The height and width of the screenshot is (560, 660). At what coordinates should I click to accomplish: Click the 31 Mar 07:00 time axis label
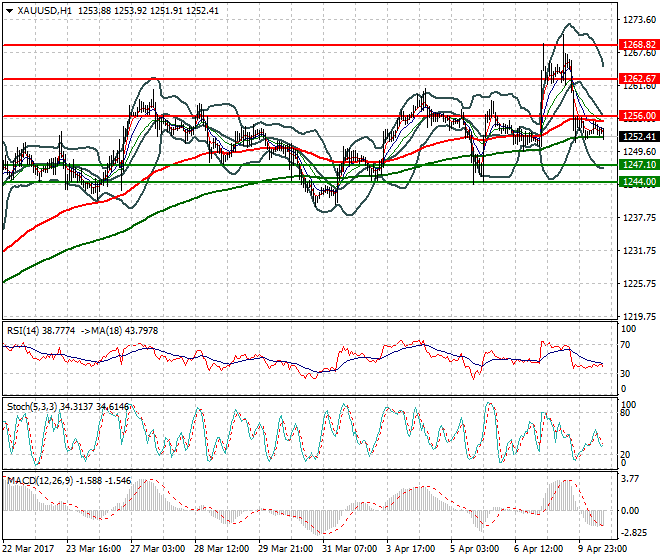tap(349, 549)
